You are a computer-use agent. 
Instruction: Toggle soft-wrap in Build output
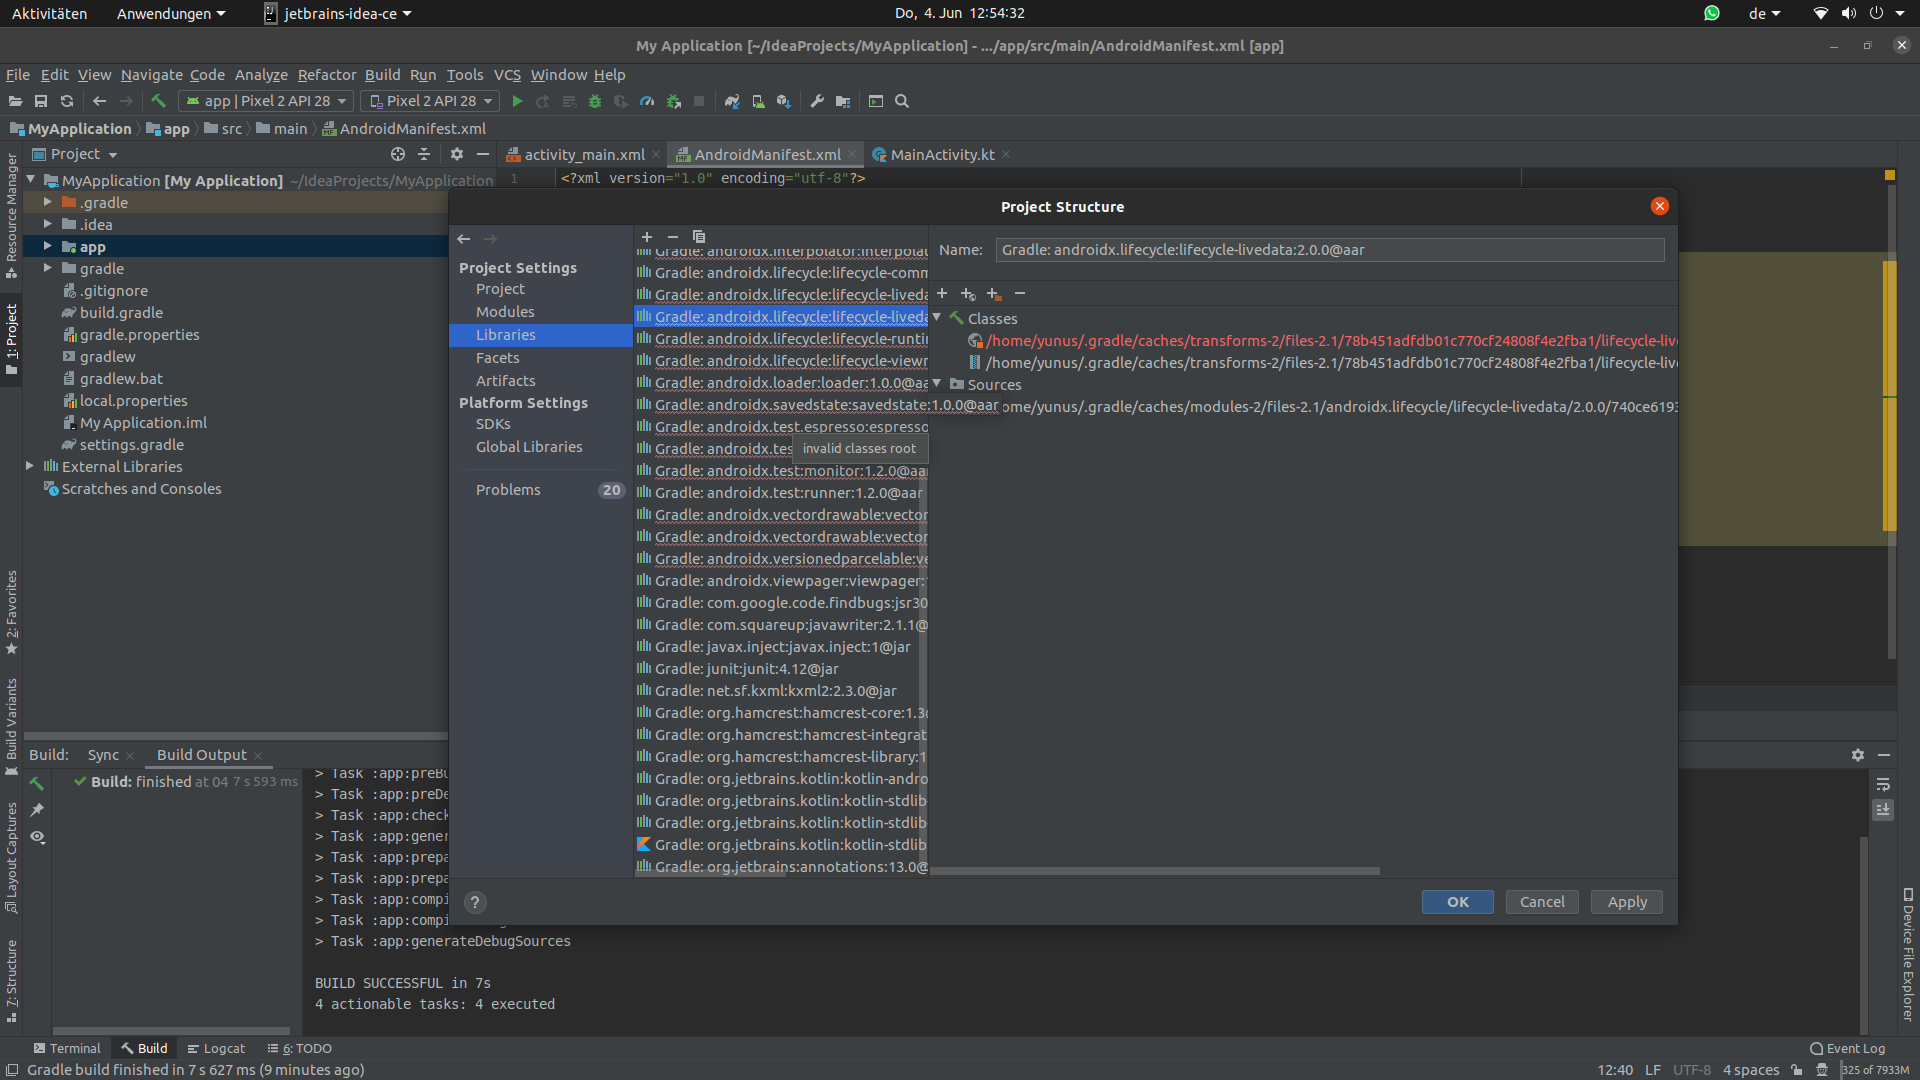pos(1883,784)
